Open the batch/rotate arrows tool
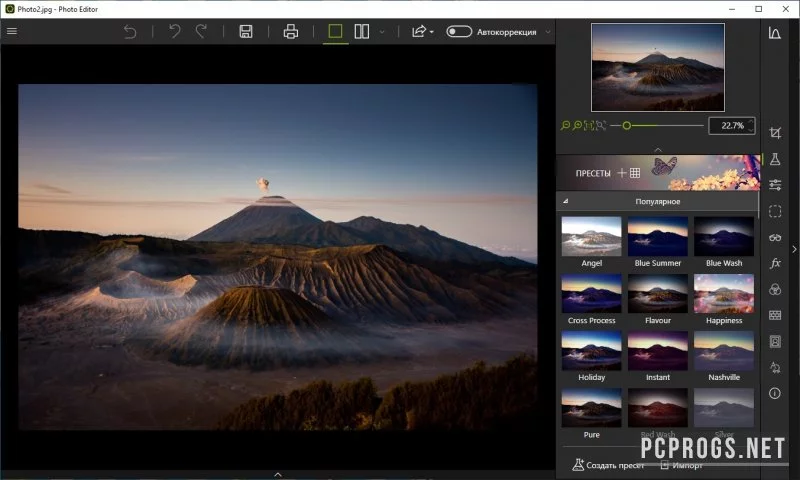This screenshot has width=800, height=480. click(775, 367)
